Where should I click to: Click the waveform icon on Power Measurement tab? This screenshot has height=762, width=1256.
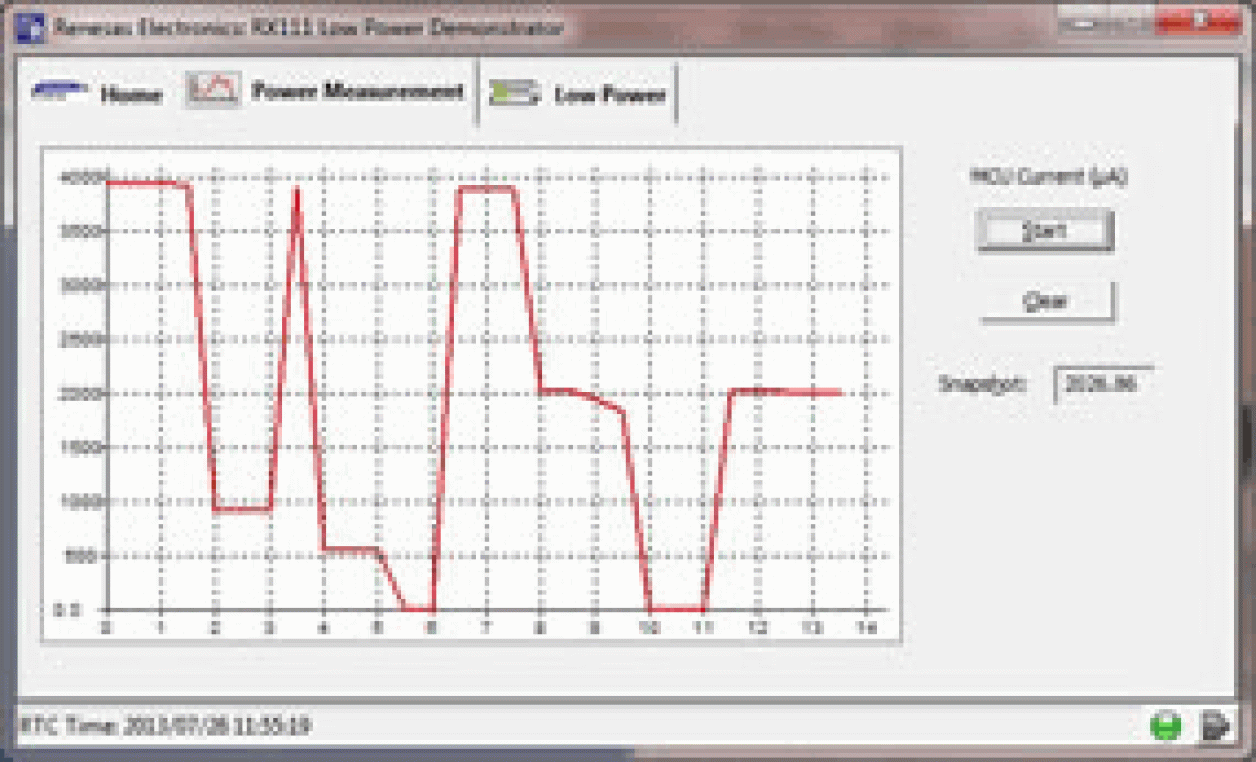point(210,90)
